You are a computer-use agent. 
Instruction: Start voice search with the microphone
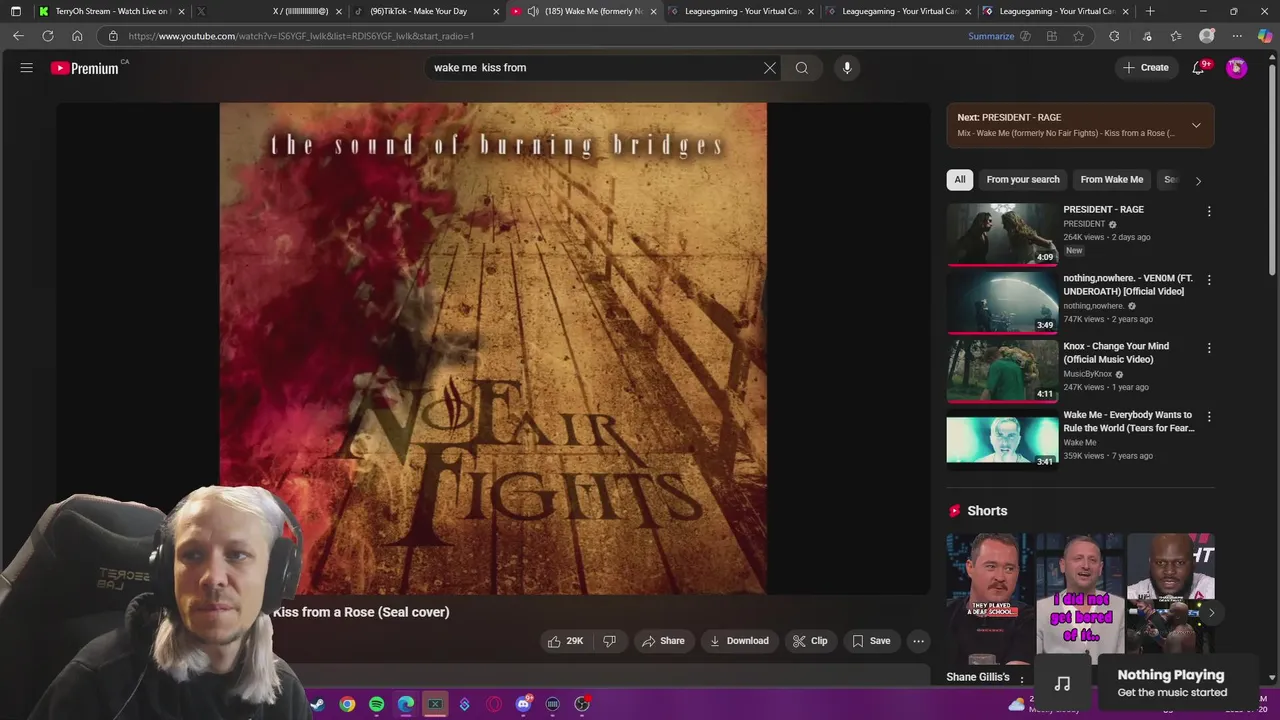point(847,68)
